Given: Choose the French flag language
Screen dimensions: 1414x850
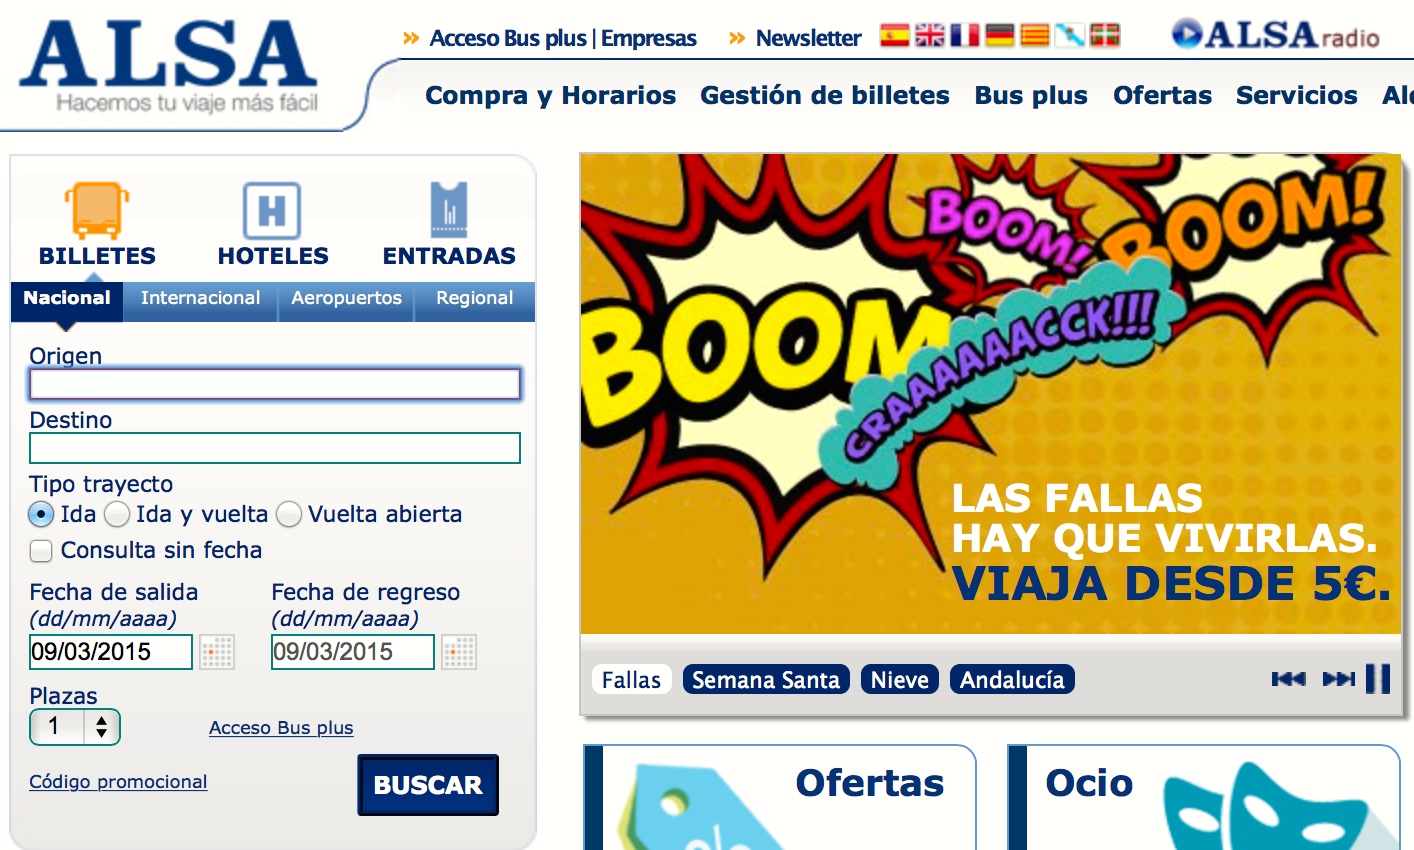Looking at the screenshot, I should [x=964, y=36].
